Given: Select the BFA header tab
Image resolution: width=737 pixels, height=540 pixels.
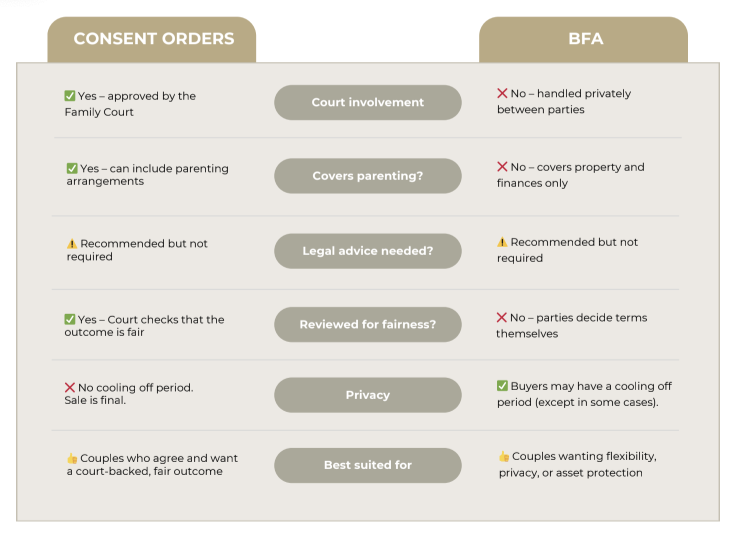Looking at the screenshot, I should (x=582, y=41).
